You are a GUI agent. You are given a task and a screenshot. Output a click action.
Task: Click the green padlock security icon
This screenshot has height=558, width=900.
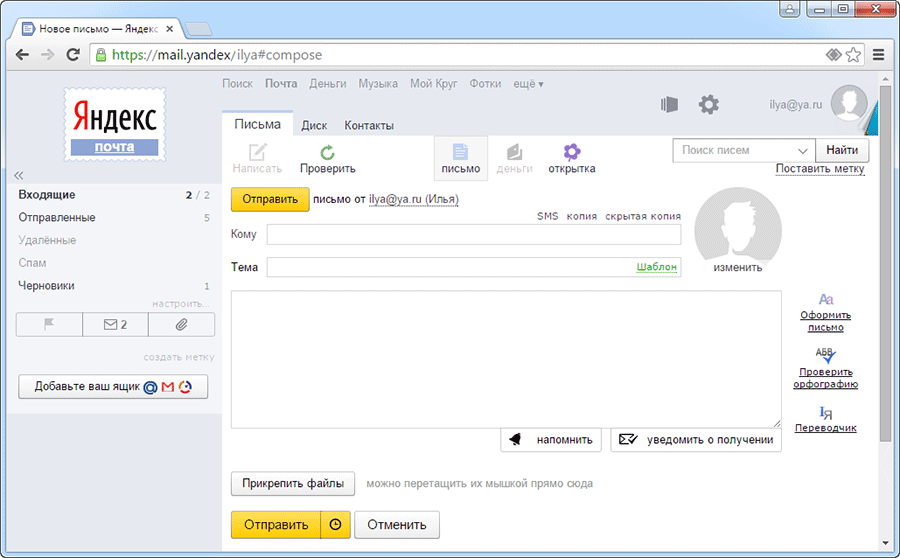click(101, 55)
